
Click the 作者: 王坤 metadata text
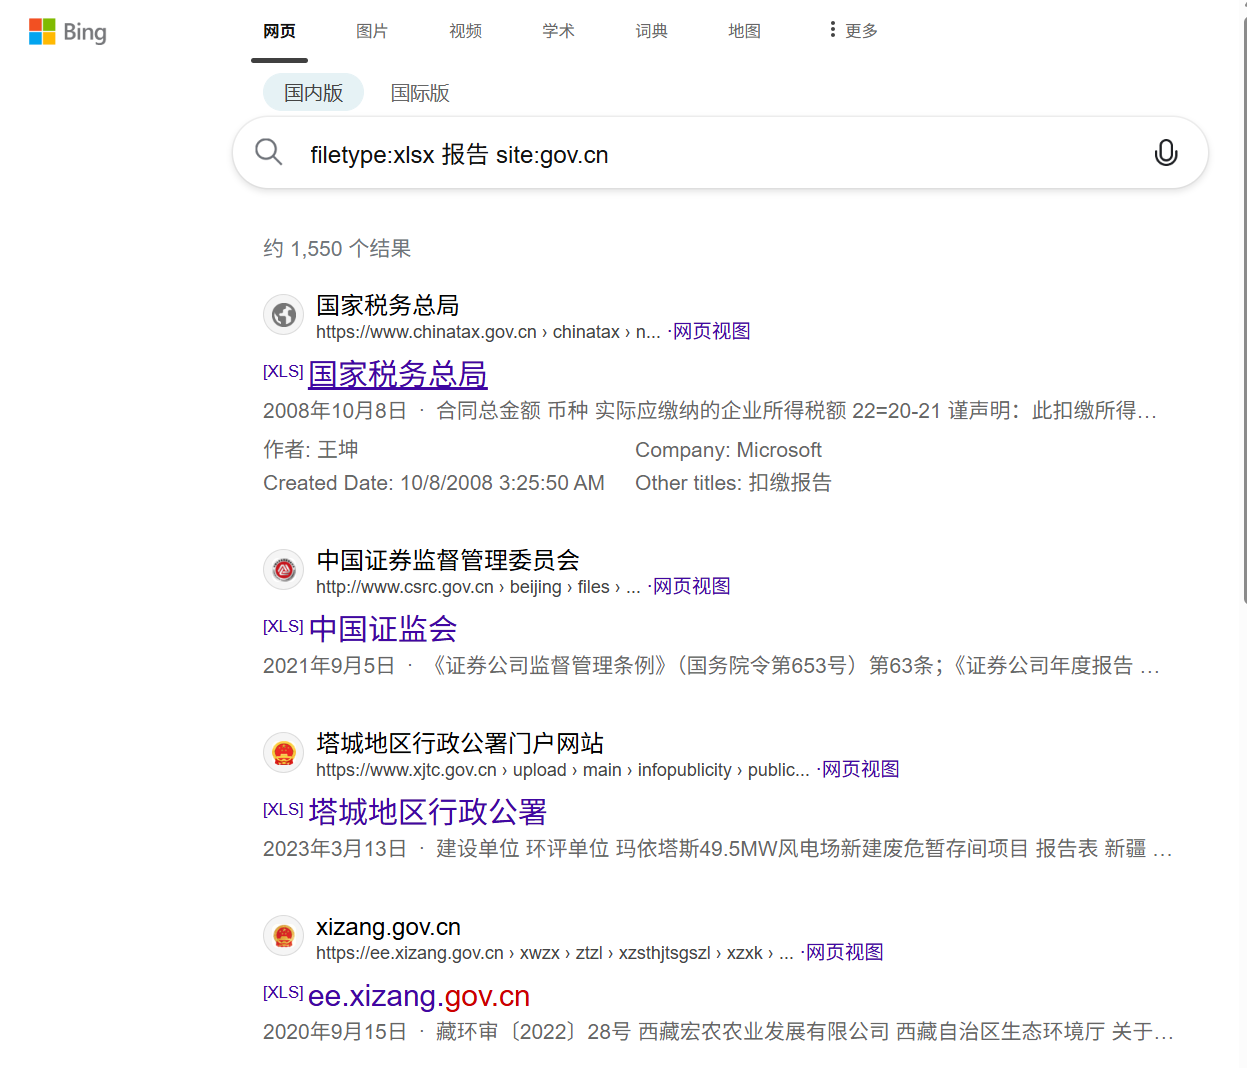click(x=311, y=450)
